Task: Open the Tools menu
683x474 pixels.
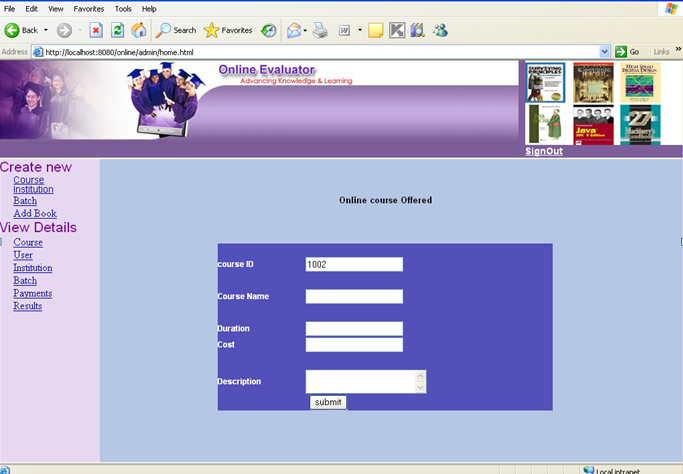Action: 123,9
